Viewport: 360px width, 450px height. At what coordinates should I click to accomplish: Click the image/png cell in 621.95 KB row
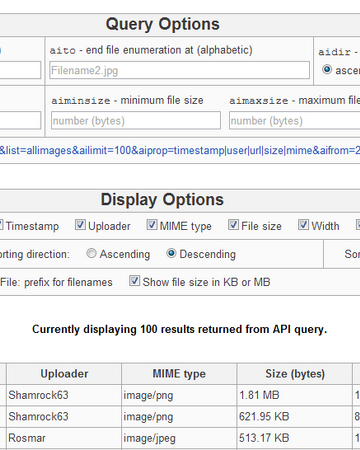(x=179, y=416)
